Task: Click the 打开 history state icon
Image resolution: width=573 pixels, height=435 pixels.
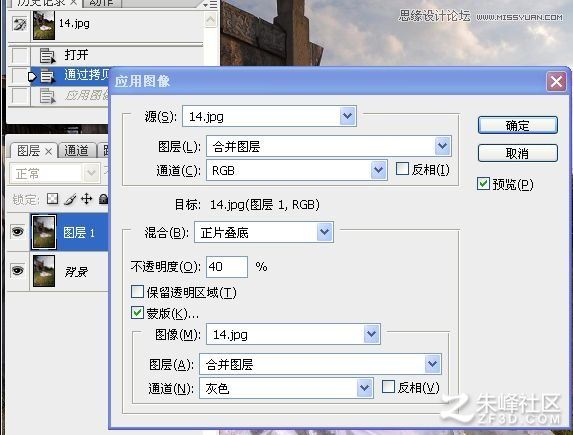Action: [47, 56]
